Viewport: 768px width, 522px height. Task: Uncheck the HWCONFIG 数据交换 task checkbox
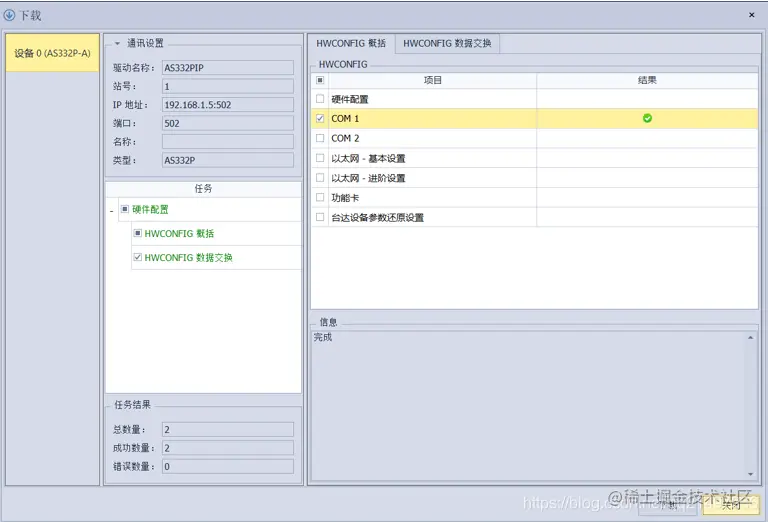click(138, 257)
